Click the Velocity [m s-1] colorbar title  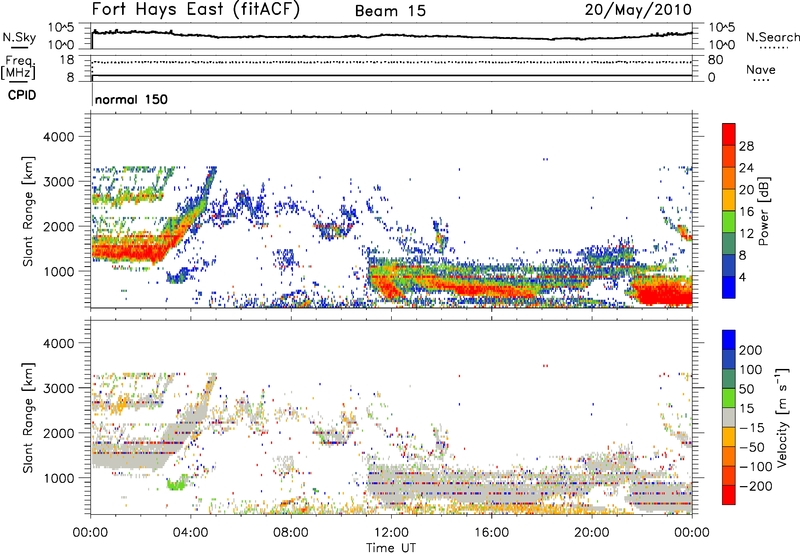click(783, 417)
